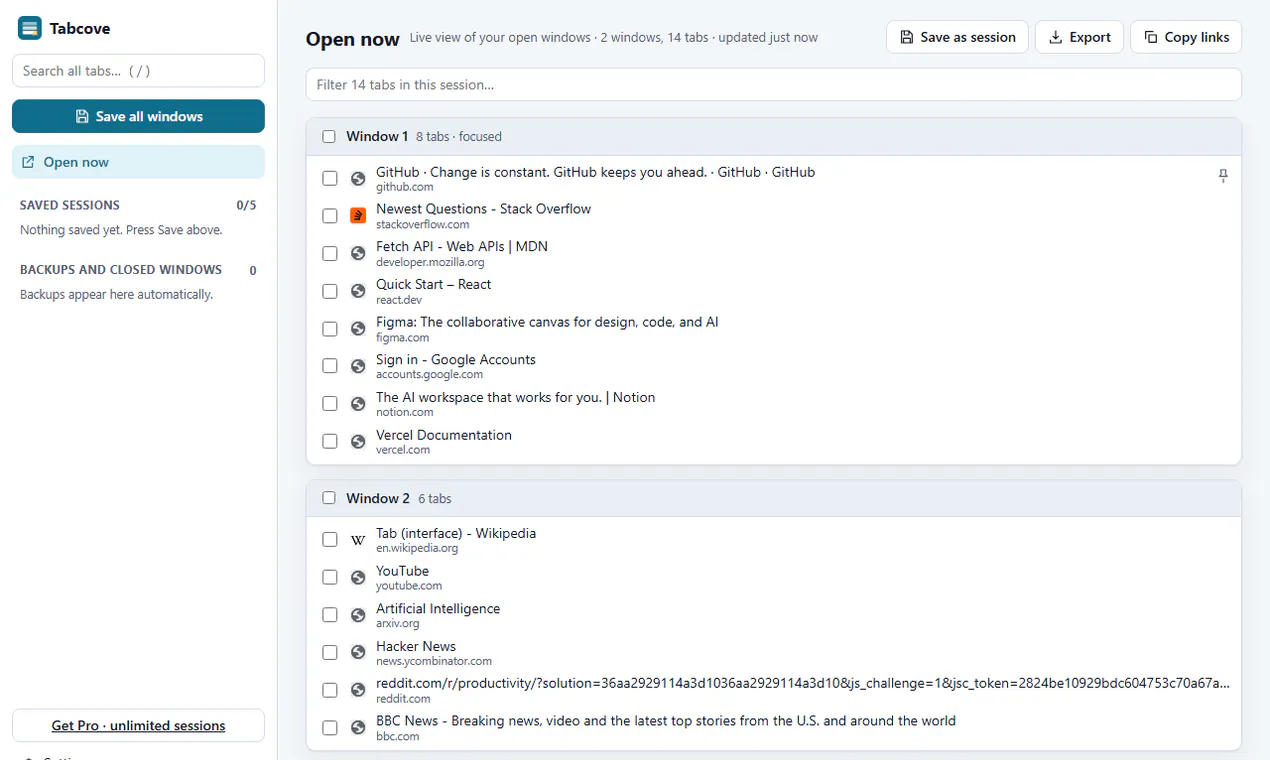Open the Open now view in sidebar
1270x760 pixels.
coord(138,162)
